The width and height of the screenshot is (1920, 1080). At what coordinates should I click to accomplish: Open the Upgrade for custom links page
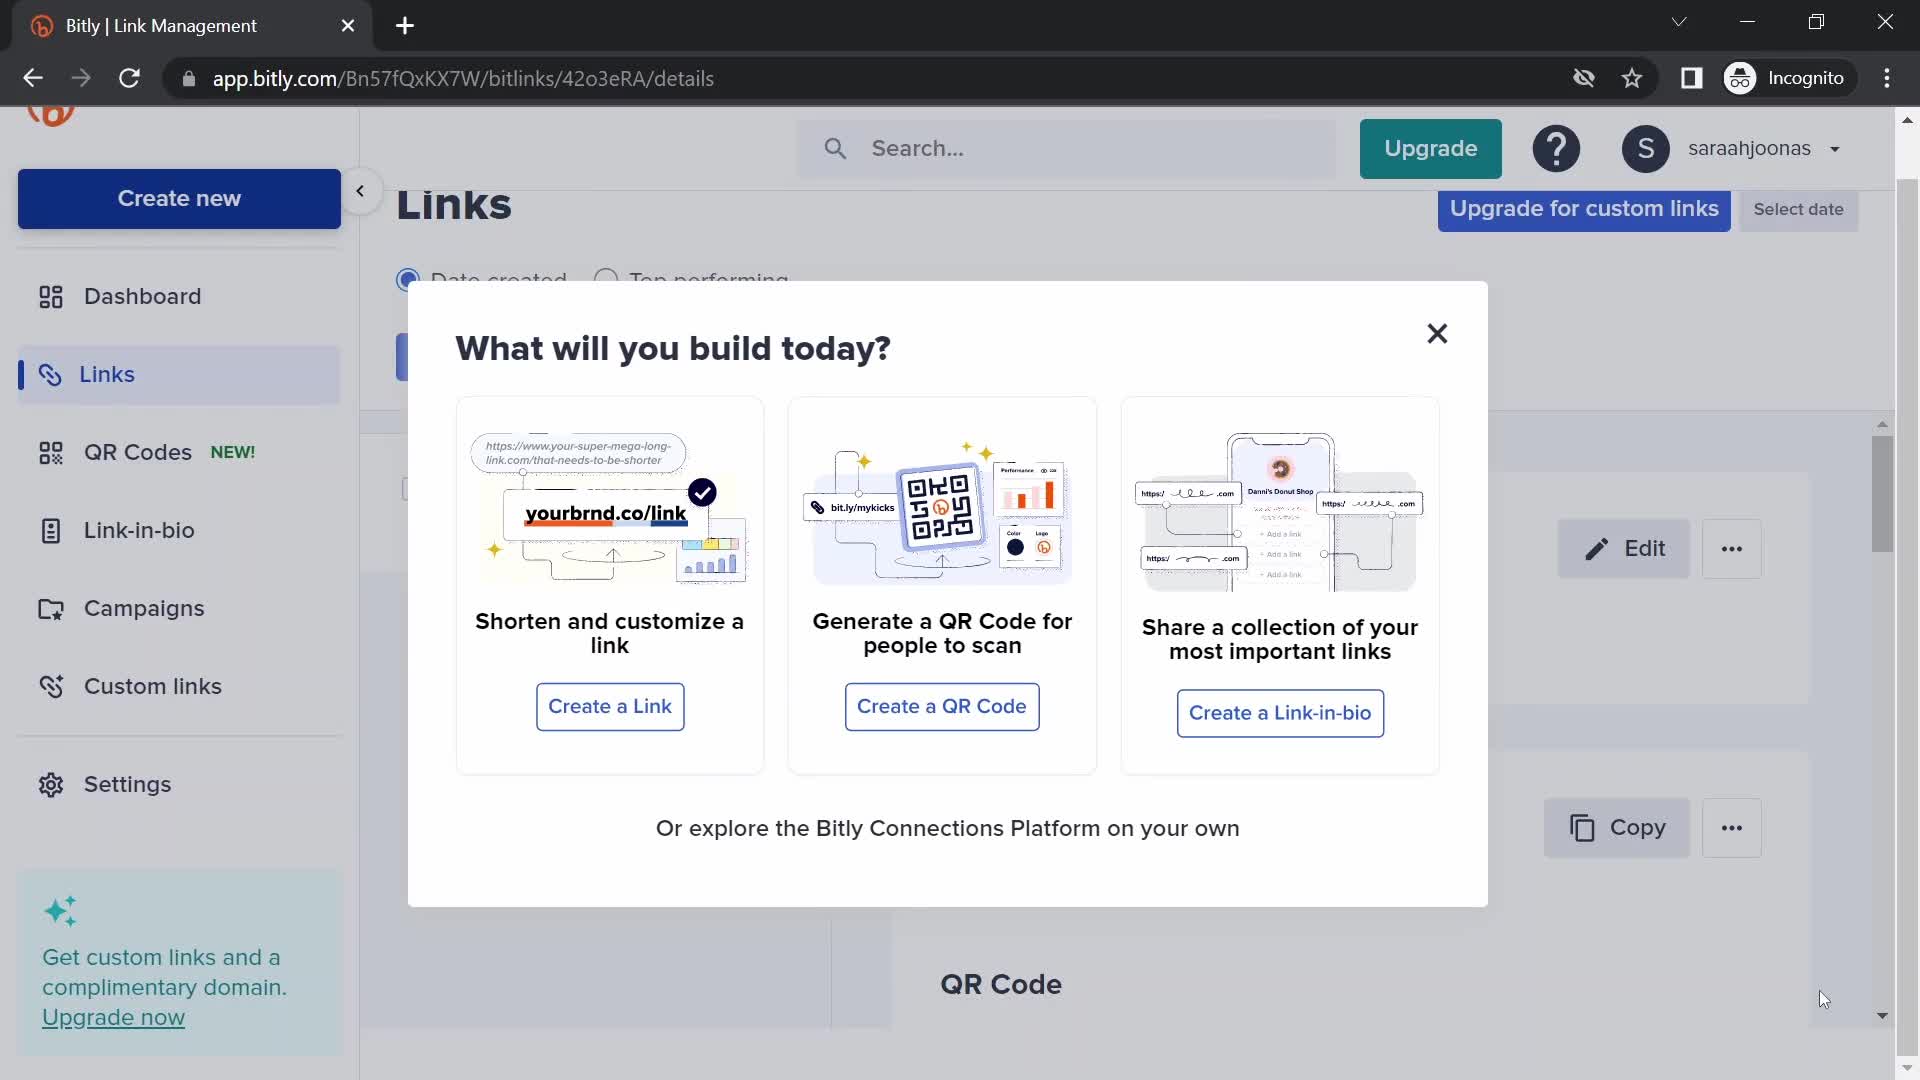coord(1584,208)
